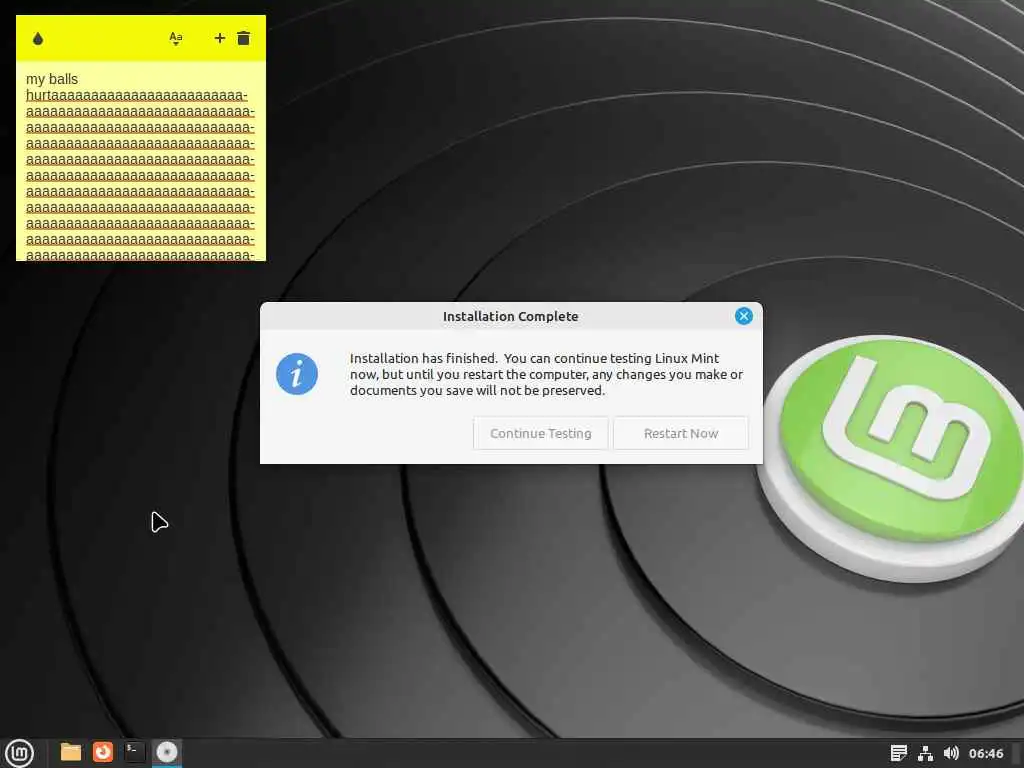The height and width of the screenshot is (768, 1024).
Task: Open the volume control tray icon
Action: click(951, 753)
